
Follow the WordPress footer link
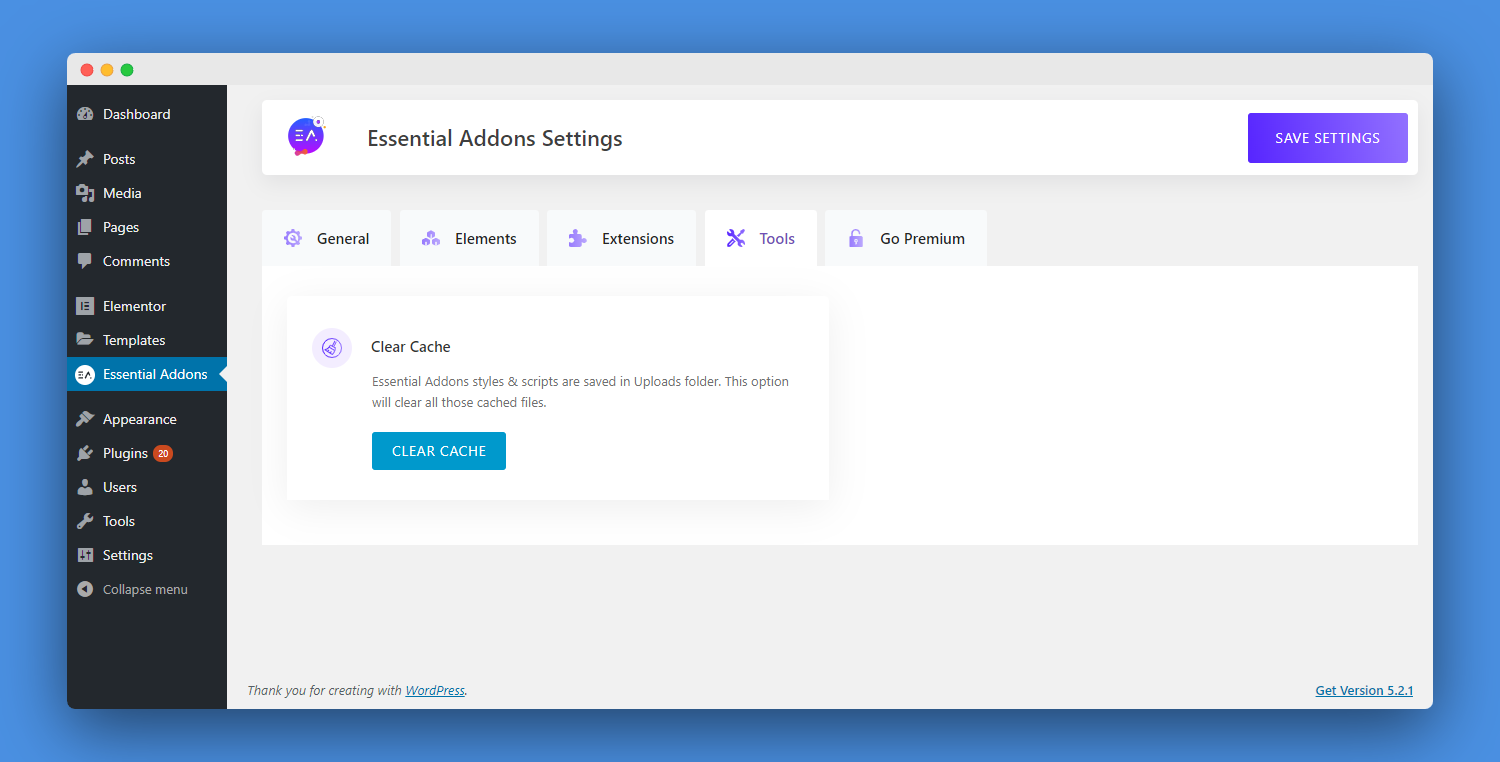click(435, 690)
